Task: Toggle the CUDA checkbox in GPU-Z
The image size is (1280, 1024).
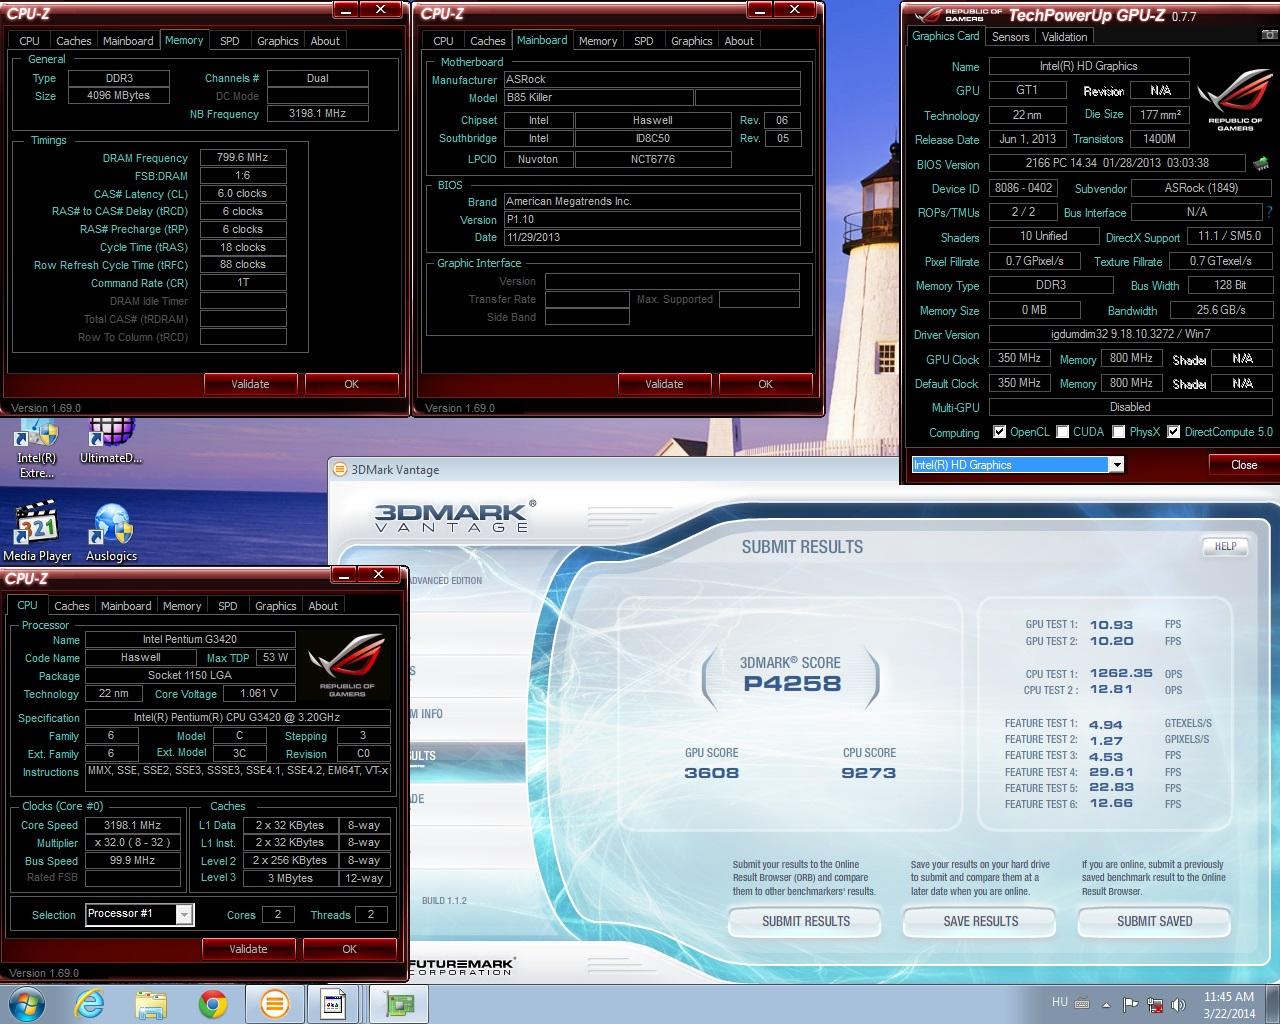Action: click(x=1063, y=432)
